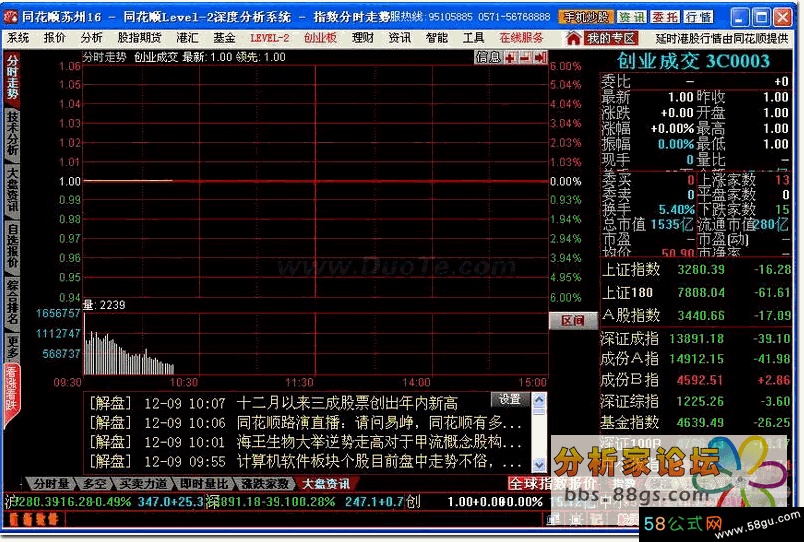This screenshot has height=542, width=804.
Task: Select the 看涨看跌 pink side tab
Action: [x=11, y=394]
